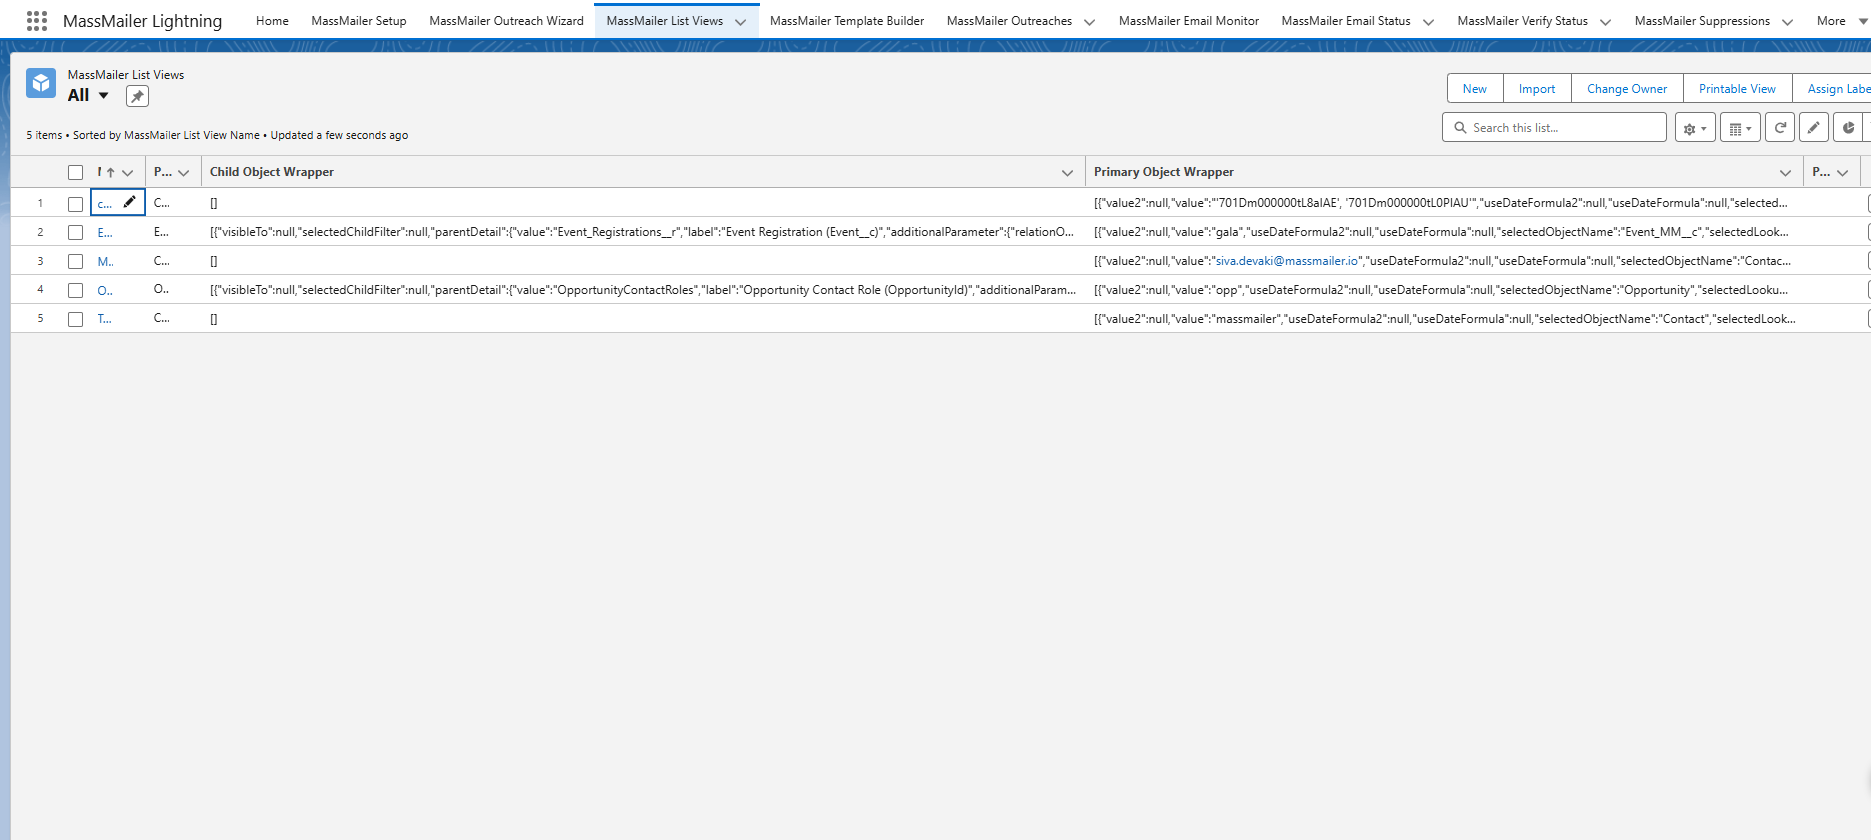Open the All list view selector dropdown
Image resolution: width=1871 pixels, height=840 pixels.
(x=103, y=96)
